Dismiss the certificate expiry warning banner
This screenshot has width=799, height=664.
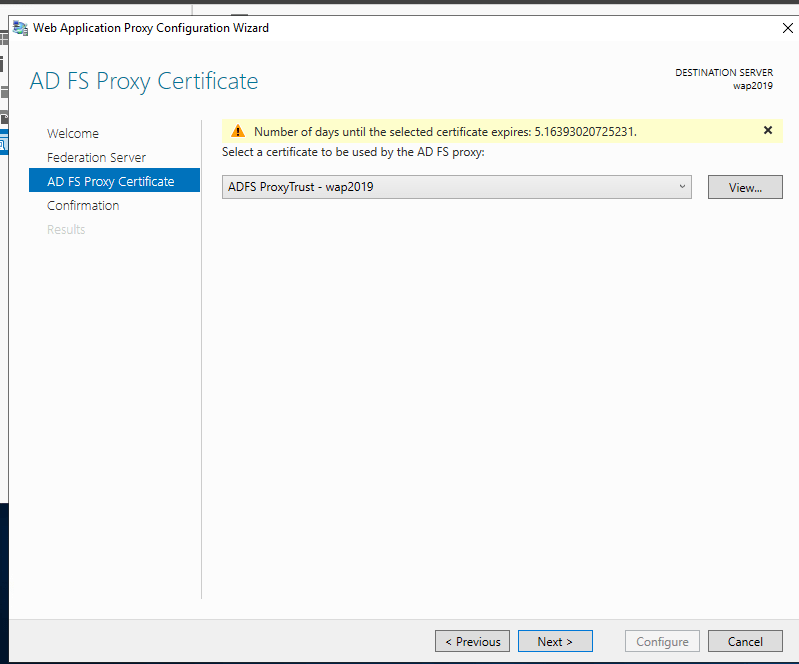tap(768, 130)
